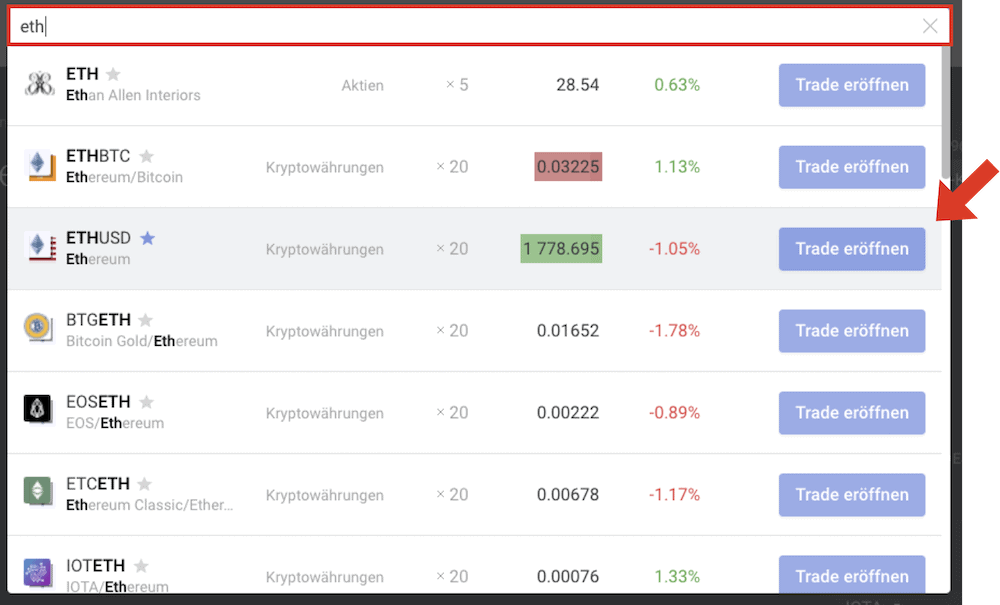Image resolution: width=1000 pixels, height=605 pixels.
Task: Favorite EOSETH with its star
Action: tap(146, 402)
